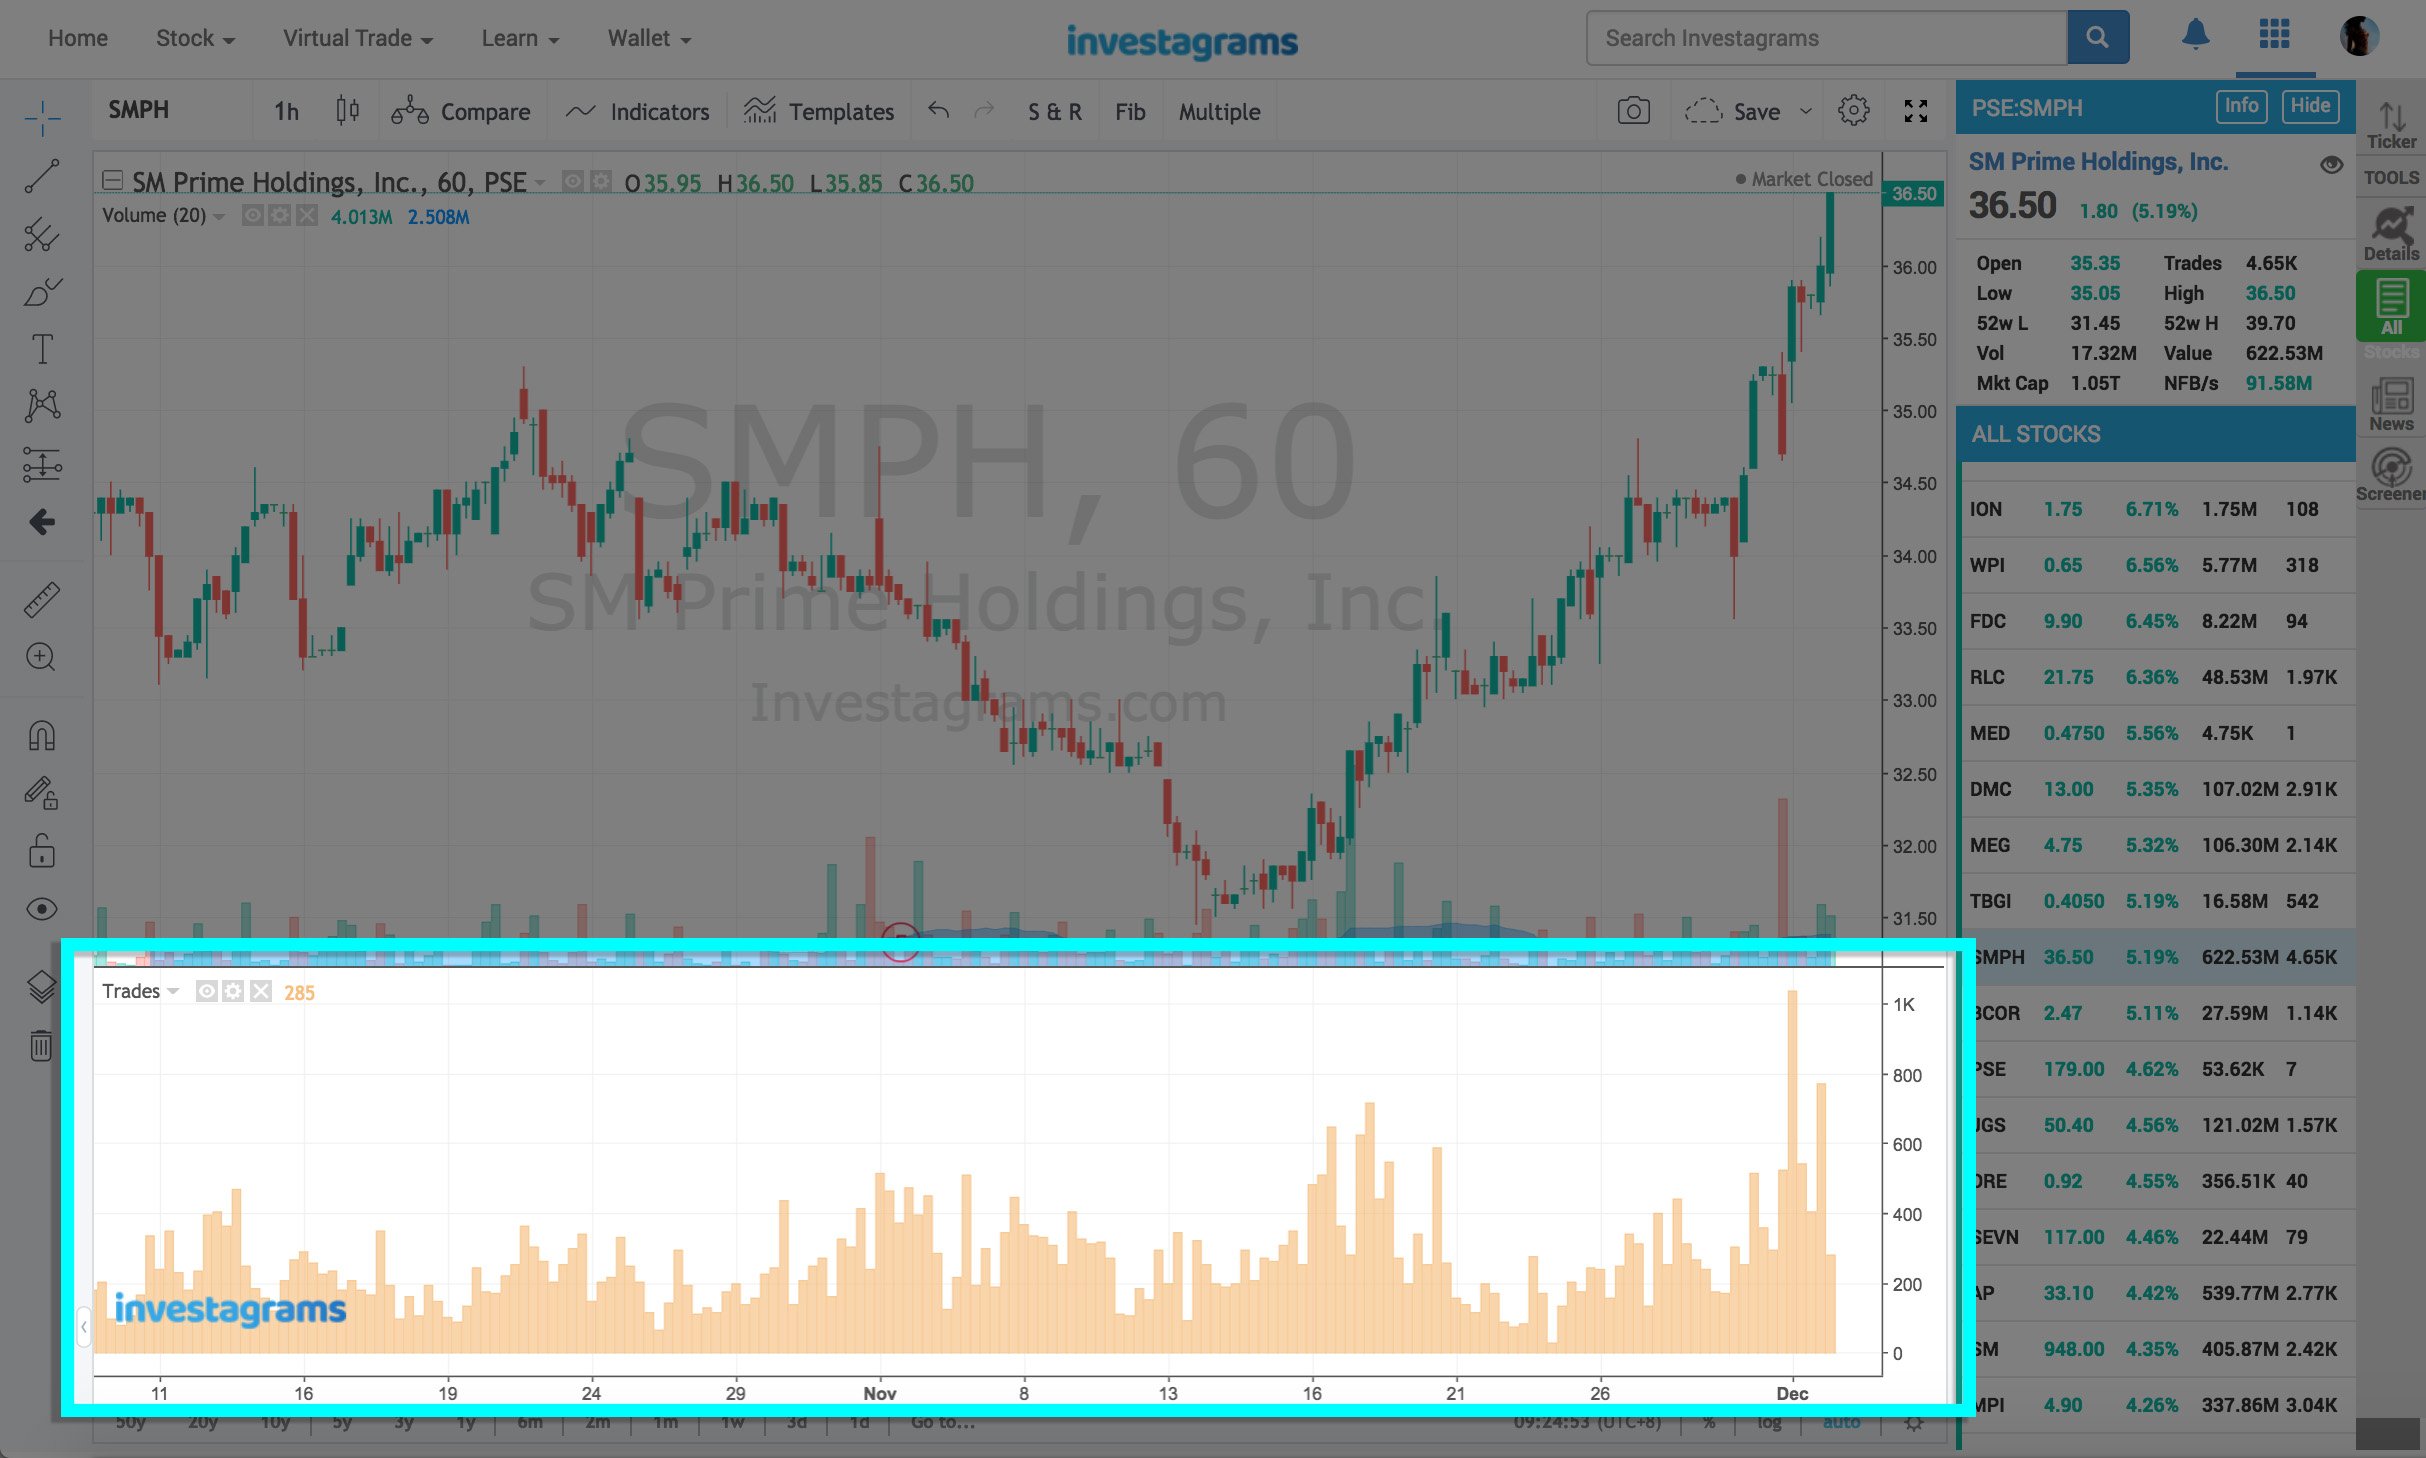Image resolution: width=2426 pixels, height=1458 pixels.
Task: Open the Stock dropdown menu
Action: [x=194, y=38]
